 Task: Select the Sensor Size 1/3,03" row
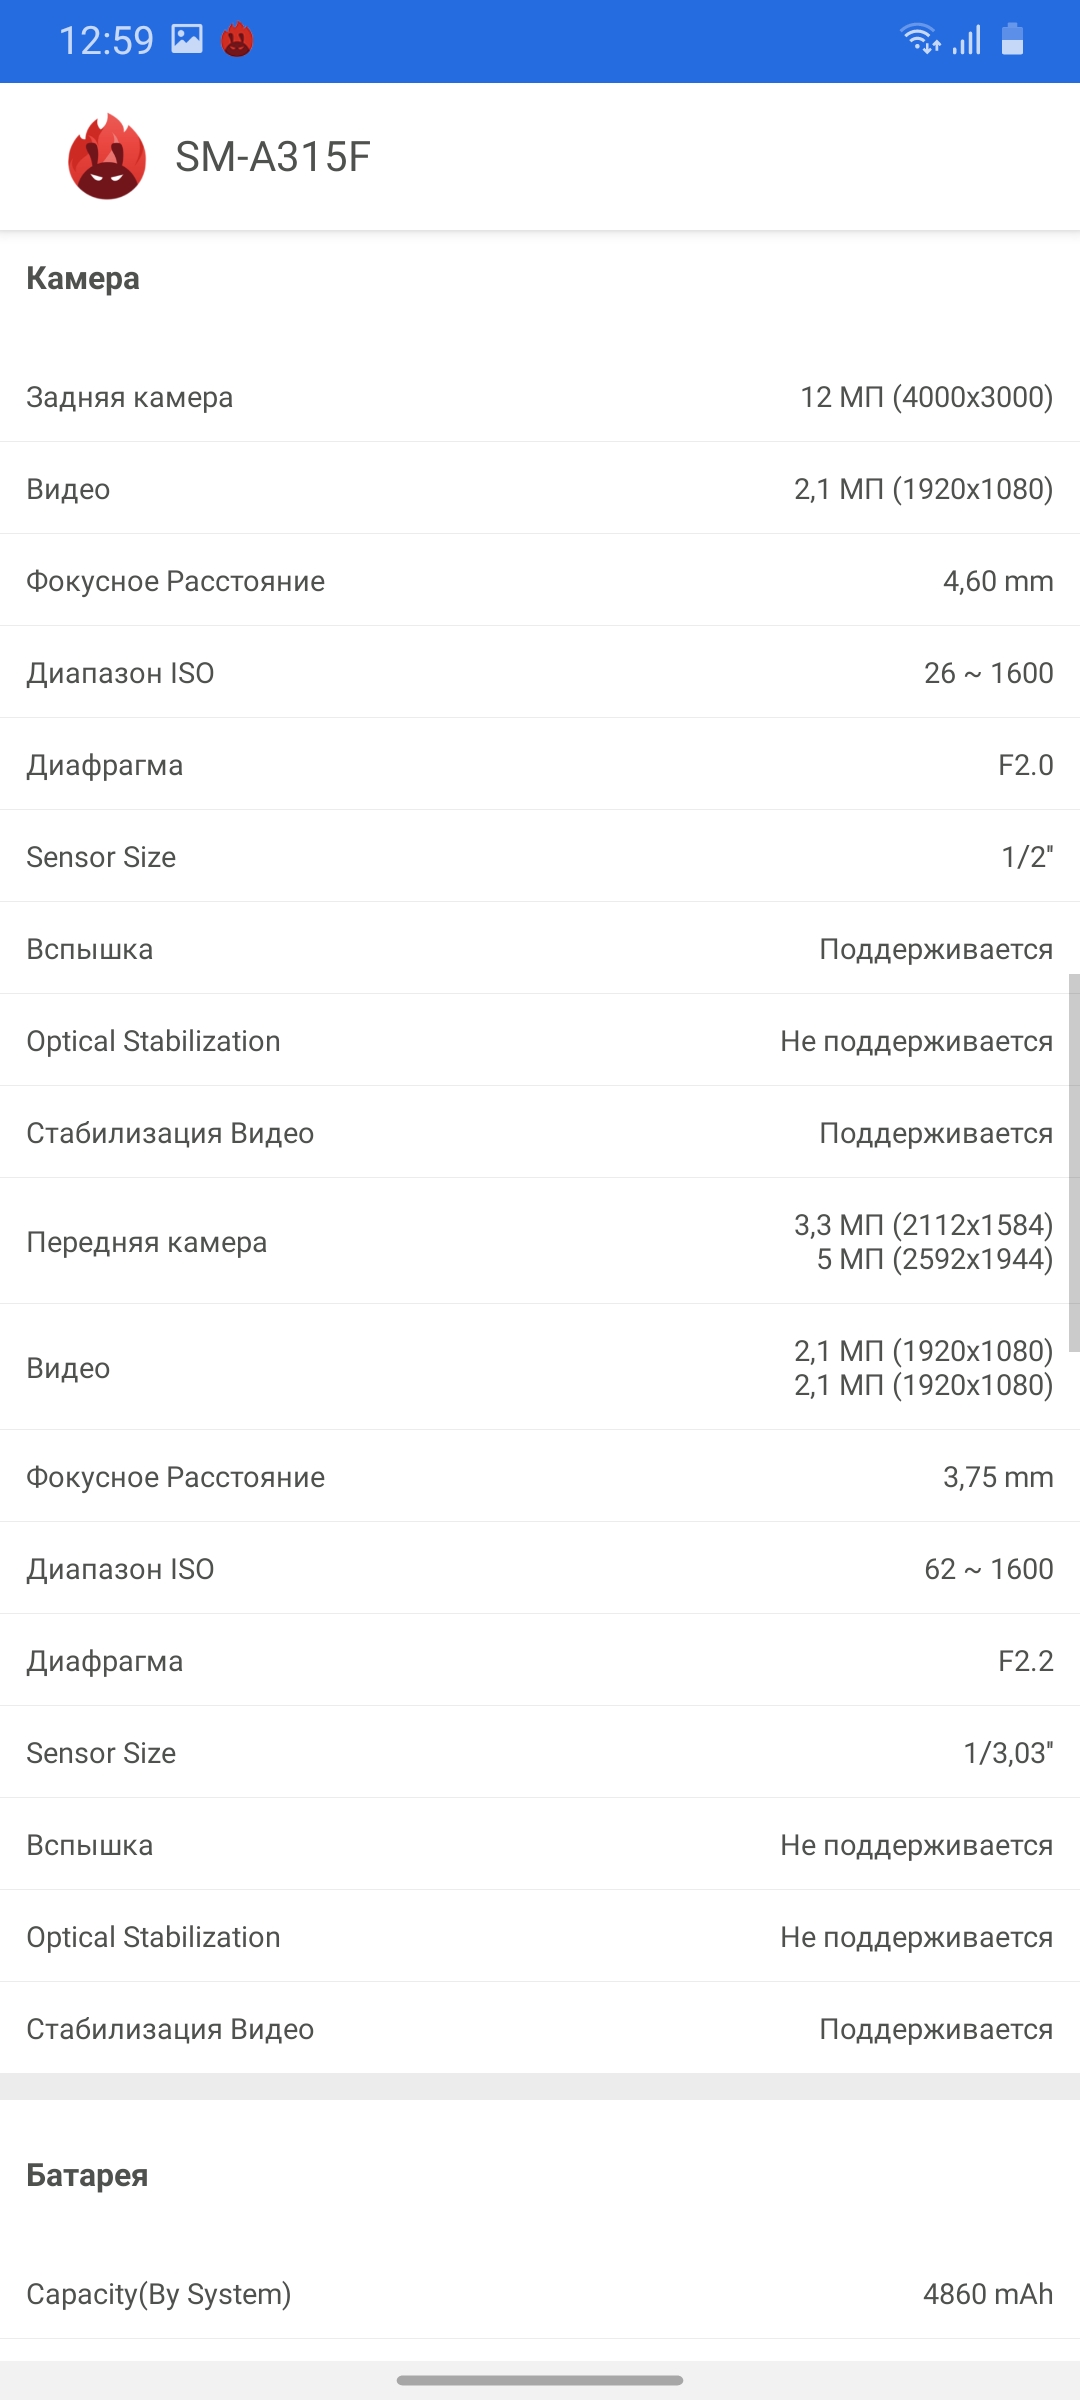[540, 1753]
